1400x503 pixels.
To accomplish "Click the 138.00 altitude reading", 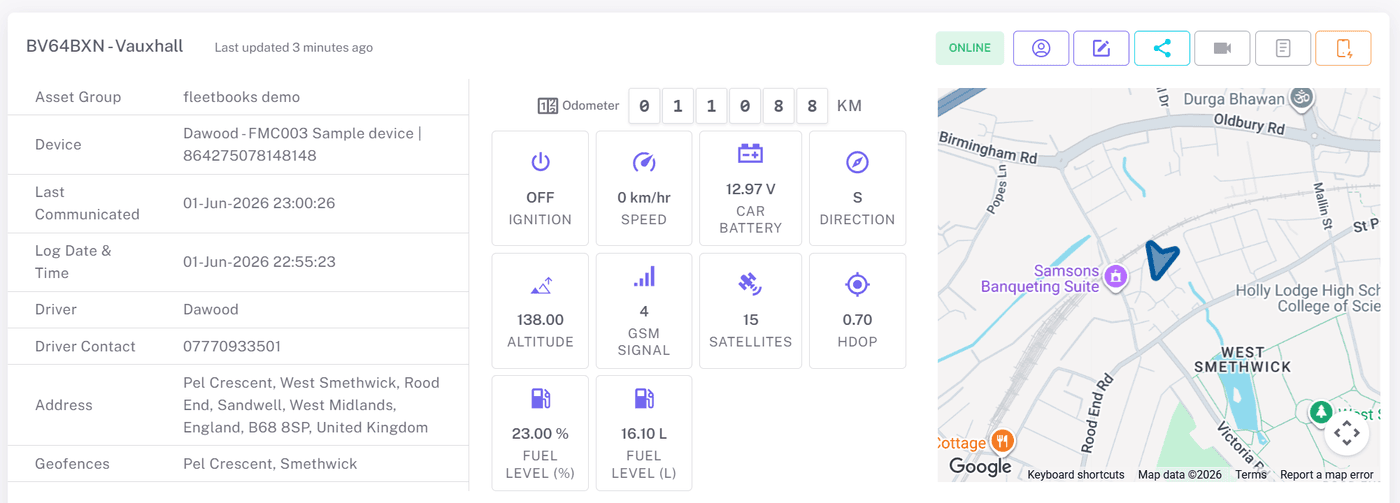I will click(540, 320).
